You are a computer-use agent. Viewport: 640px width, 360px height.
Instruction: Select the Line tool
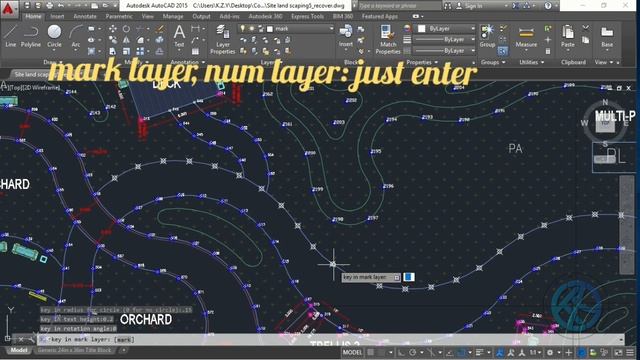coord(10,36)
